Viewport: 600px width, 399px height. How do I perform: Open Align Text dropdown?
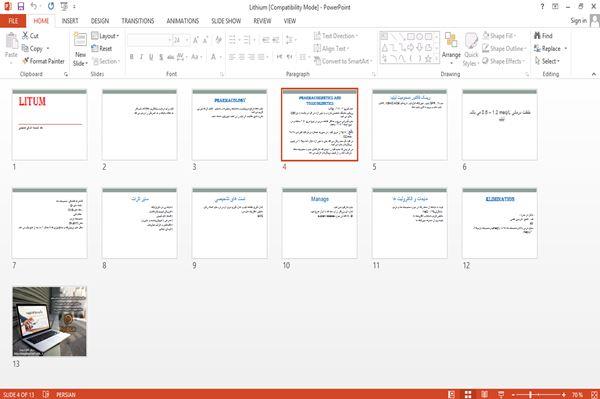[331, 49]
